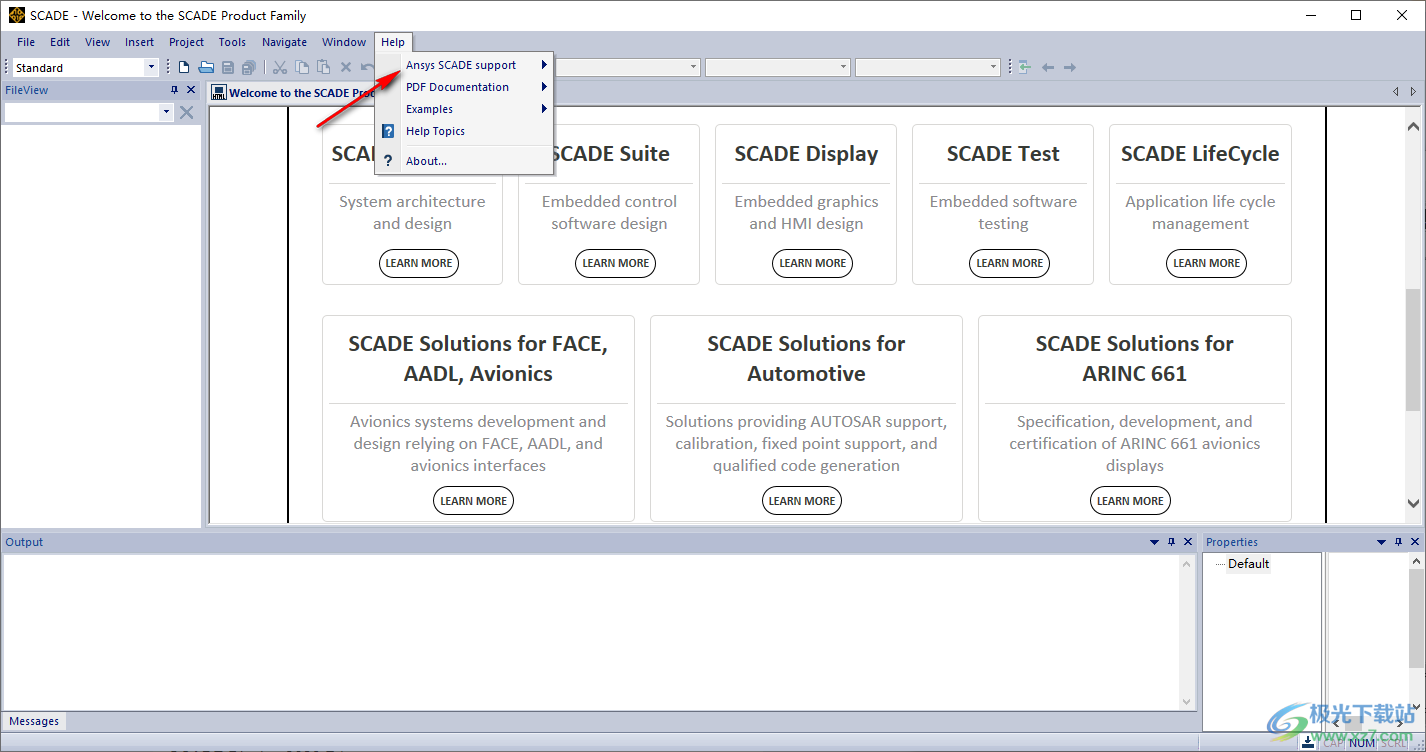Click the SCADE app logo in title bar
This screenshot has height=752, width=1426.
click(16, 15)
